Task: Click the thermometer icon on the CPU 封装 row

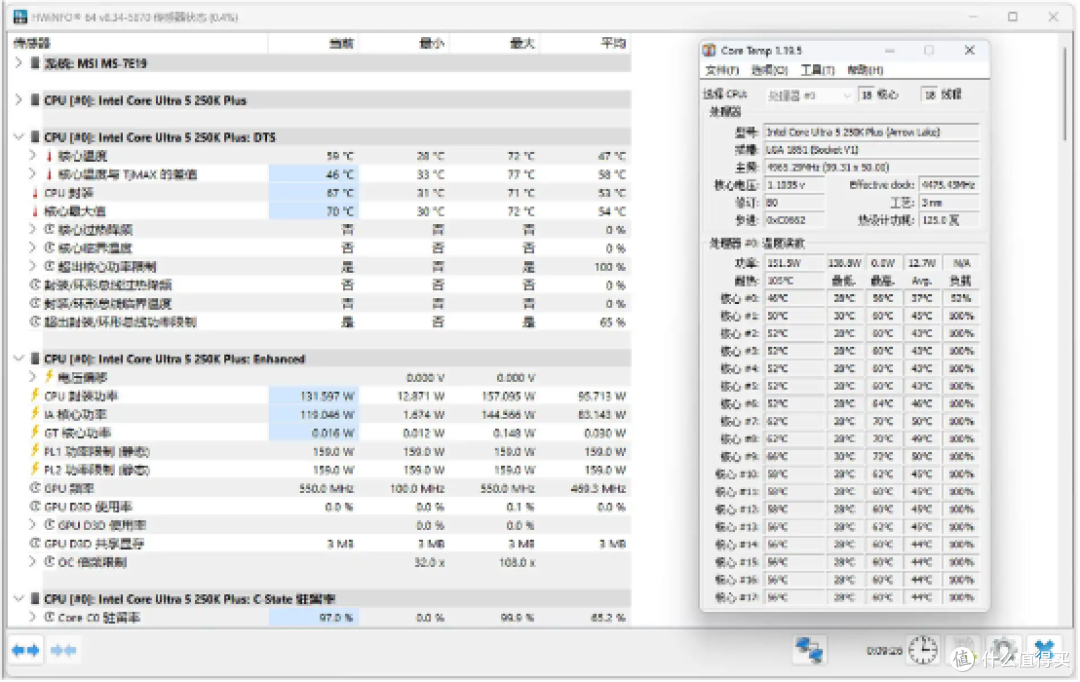Action: point(34,193)
